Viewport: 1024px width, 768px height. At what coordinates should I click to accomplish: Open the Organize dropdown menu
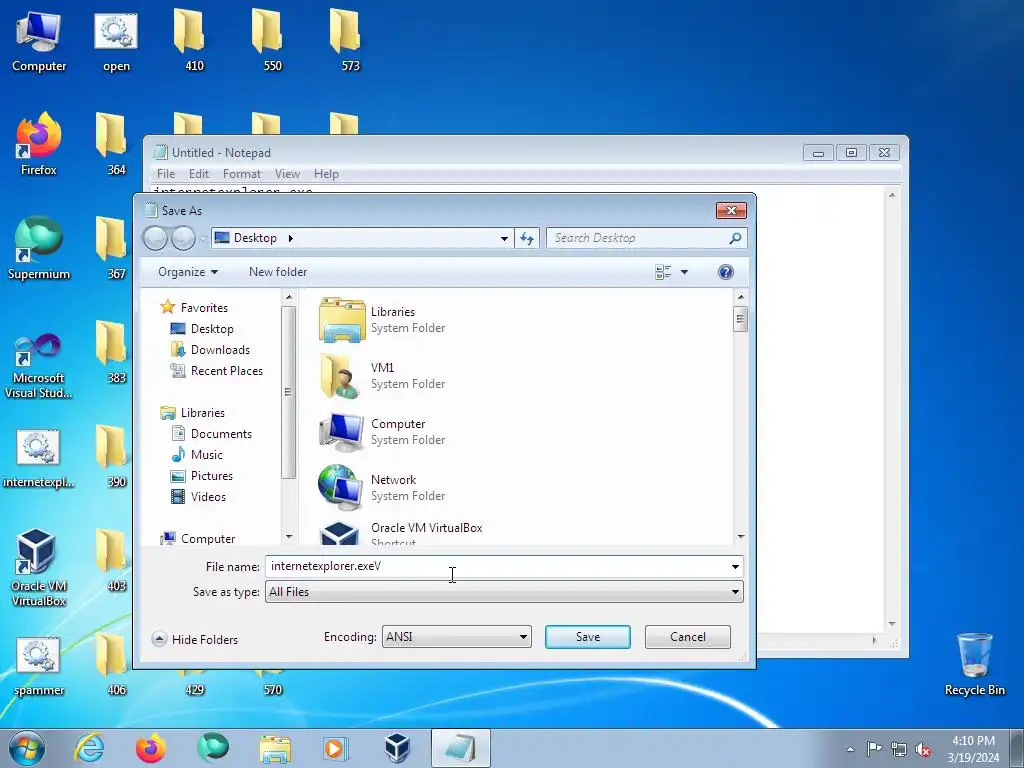[188, 272]
